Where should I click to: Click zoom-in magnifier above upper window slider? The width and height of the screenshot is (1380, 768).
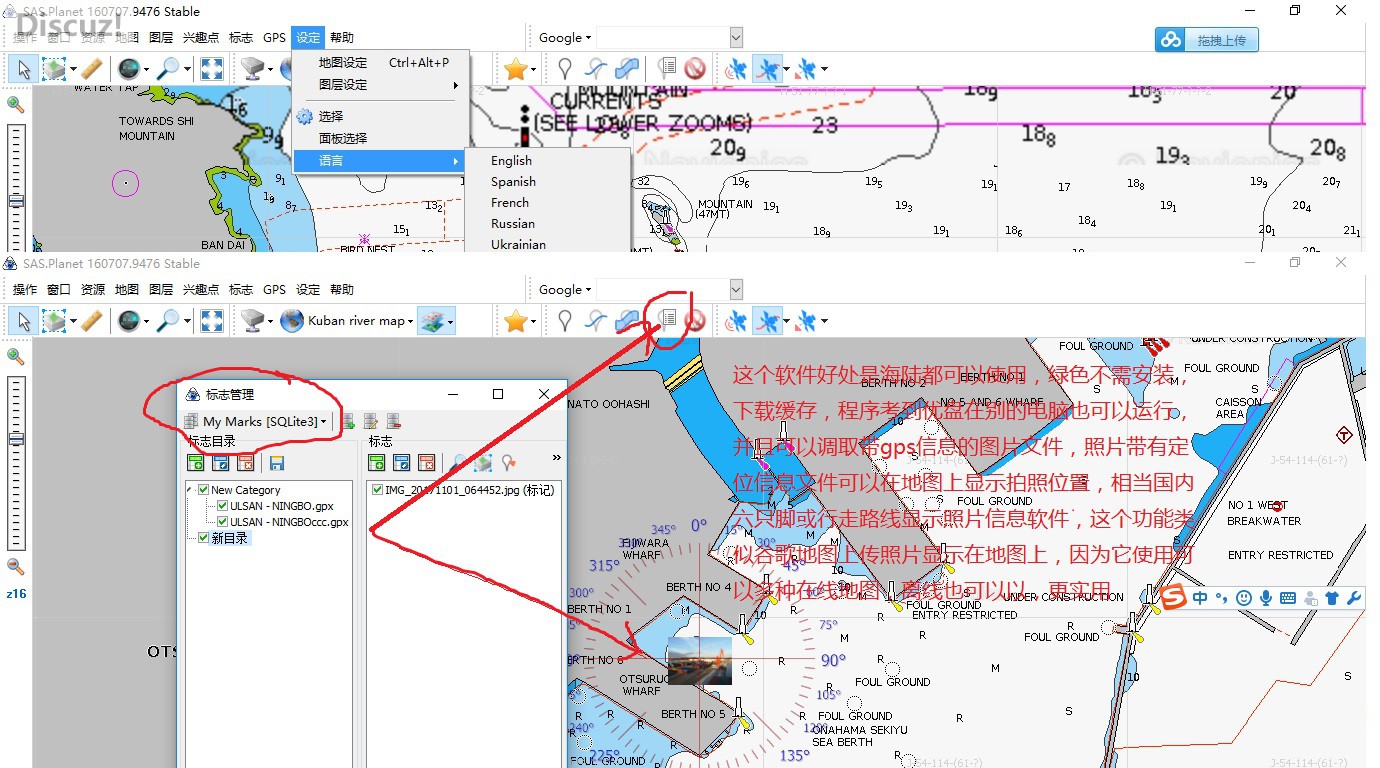pos(15,104)
